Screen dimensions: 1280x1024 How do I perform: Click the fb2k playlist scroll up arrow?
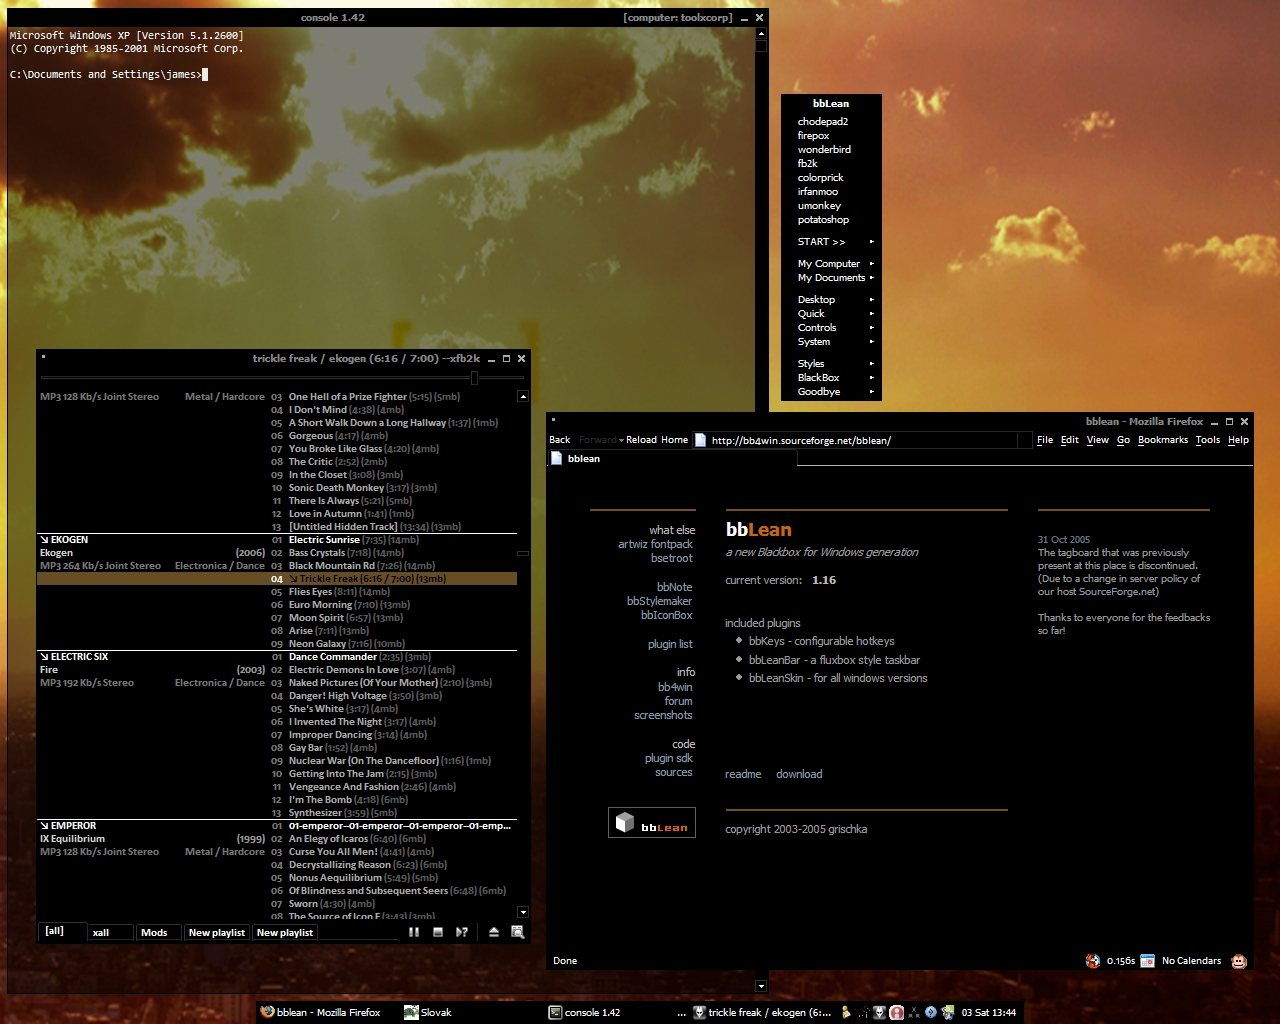[x=522, y=397]
